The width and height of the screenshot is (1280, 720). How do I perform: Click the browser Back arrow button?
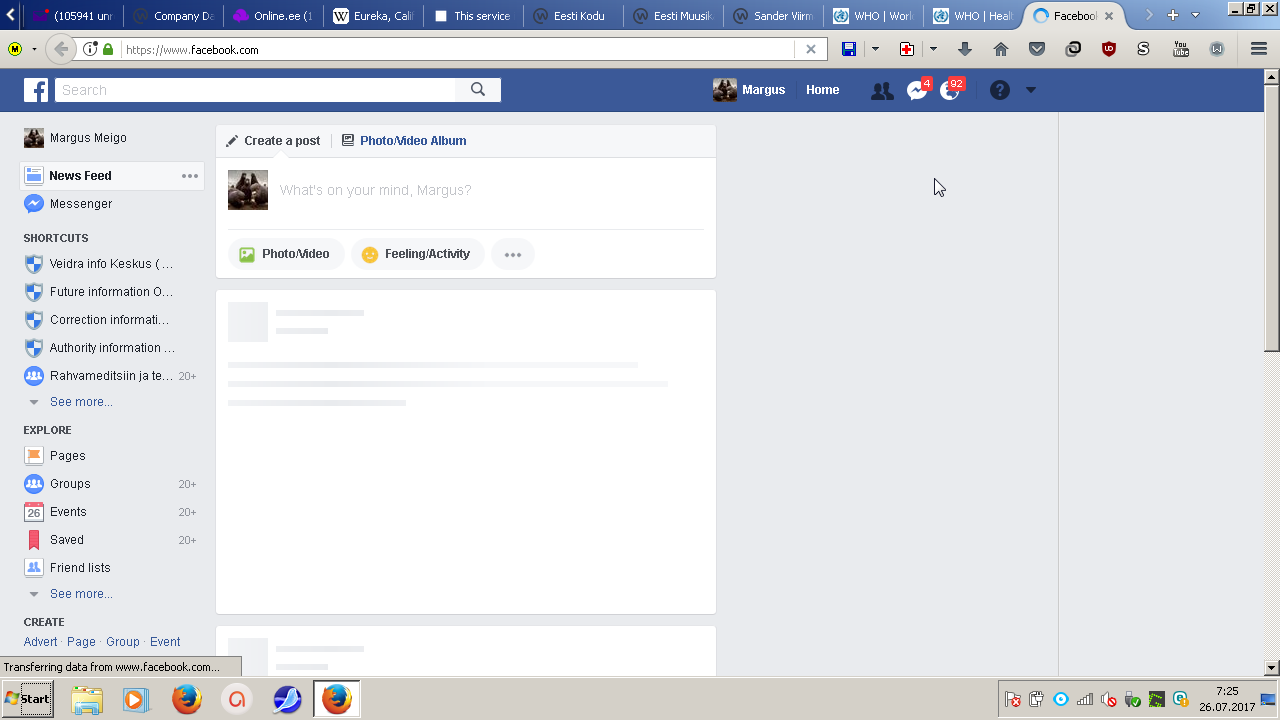[62, 49]
